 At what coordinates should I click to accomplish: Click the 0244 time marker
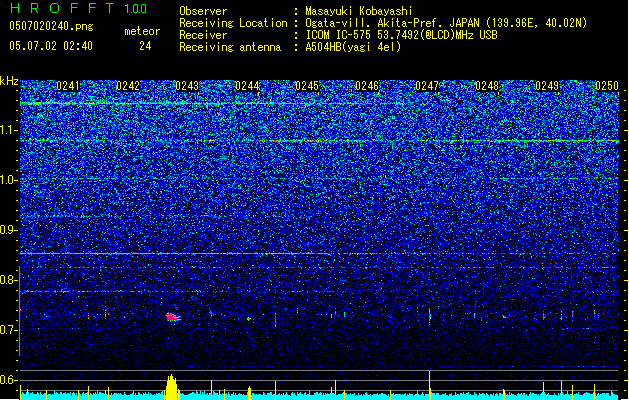247,86
